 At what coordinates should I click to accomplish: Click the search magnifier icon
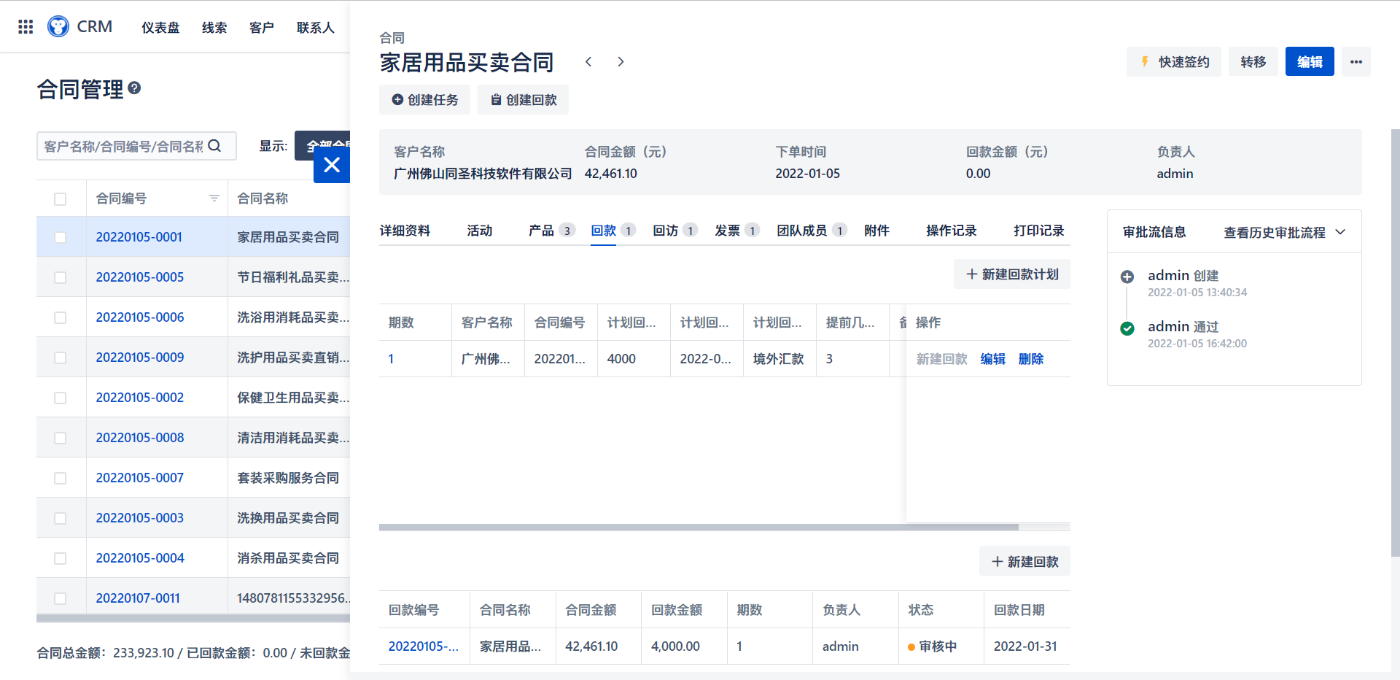point(215,146)
